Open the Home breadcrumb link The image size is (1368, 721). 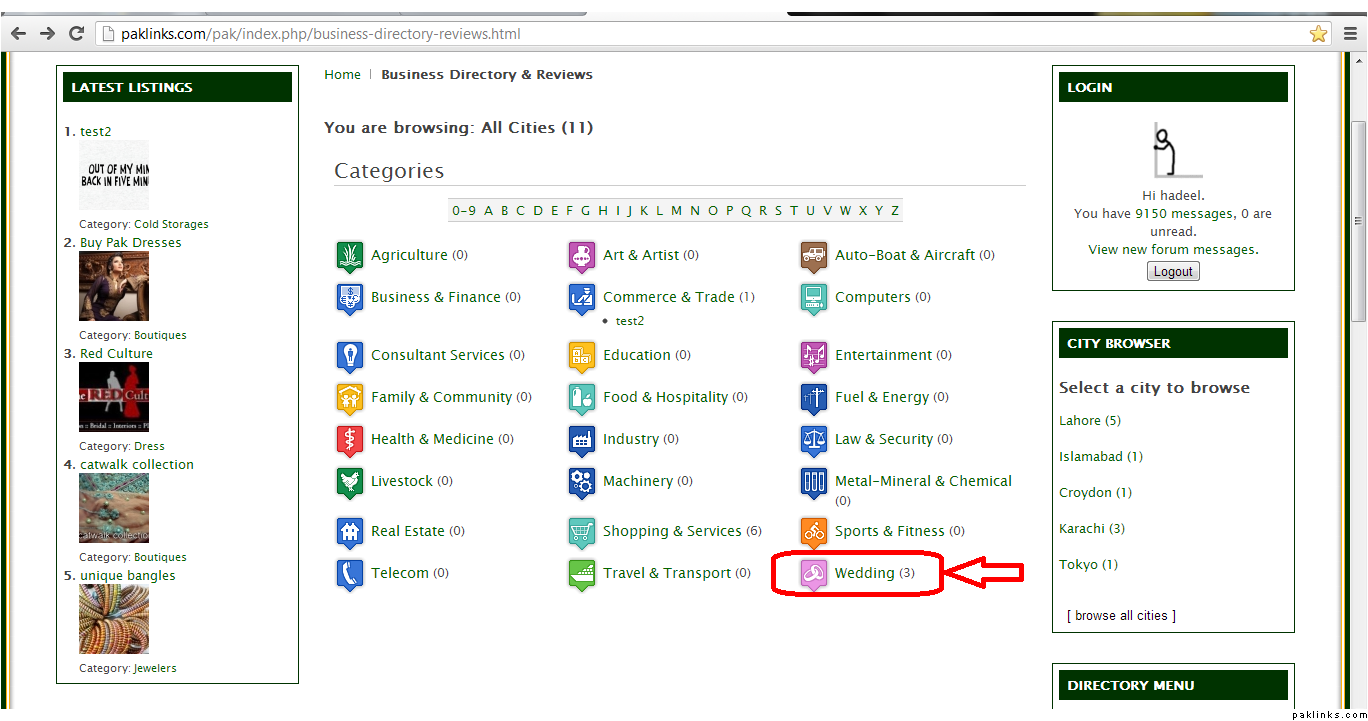point(342,75)
